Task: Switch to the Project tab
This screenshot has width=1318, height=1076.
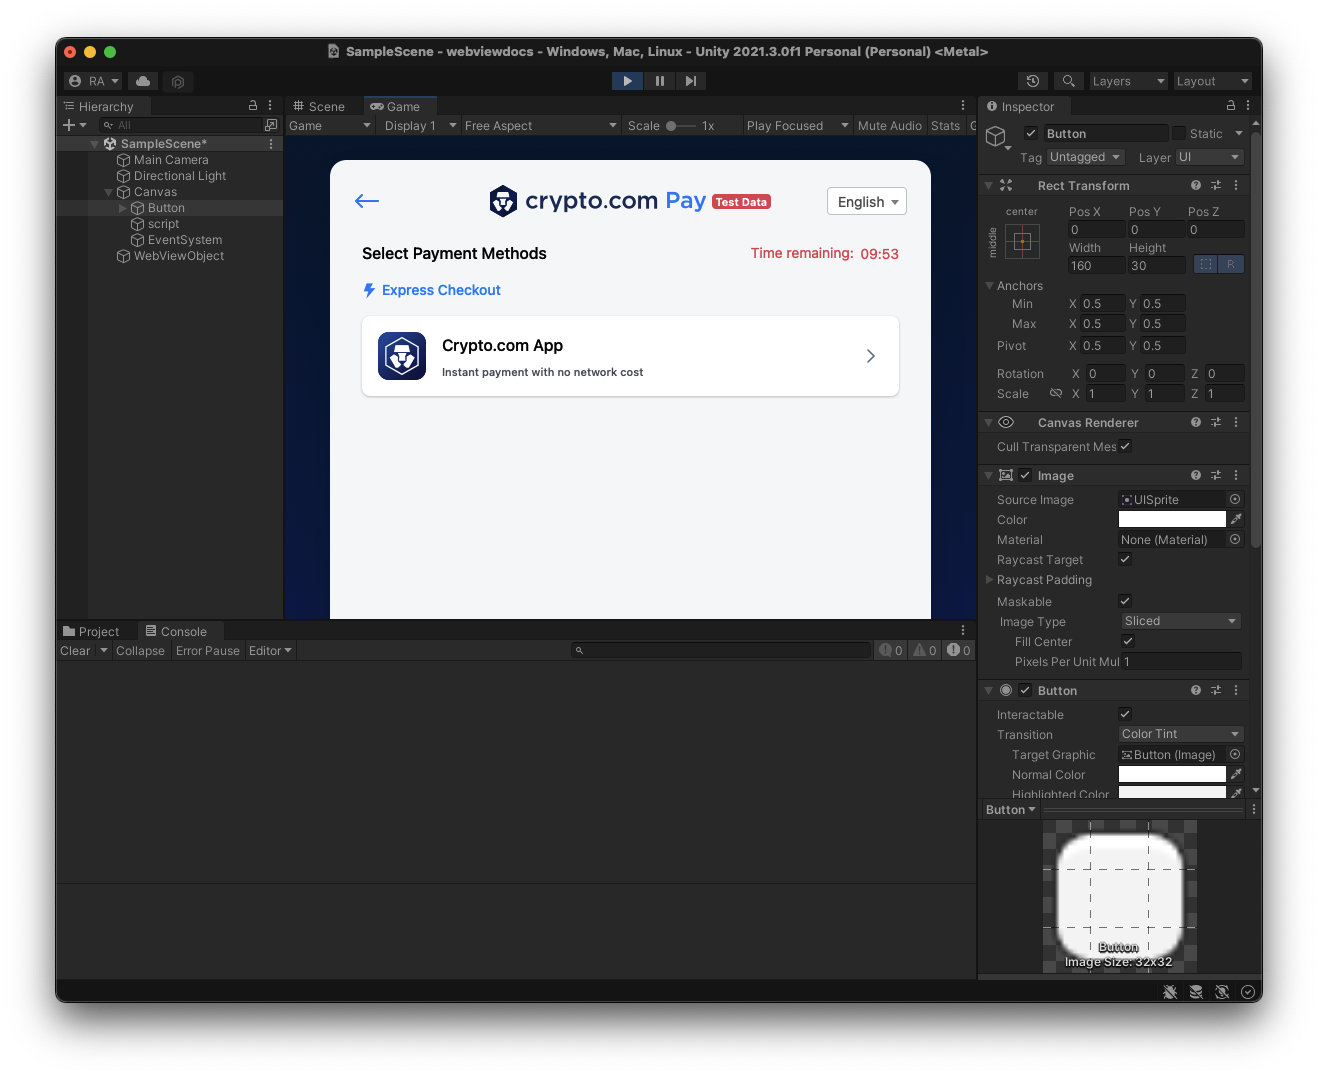Action: tap(92, 631)
